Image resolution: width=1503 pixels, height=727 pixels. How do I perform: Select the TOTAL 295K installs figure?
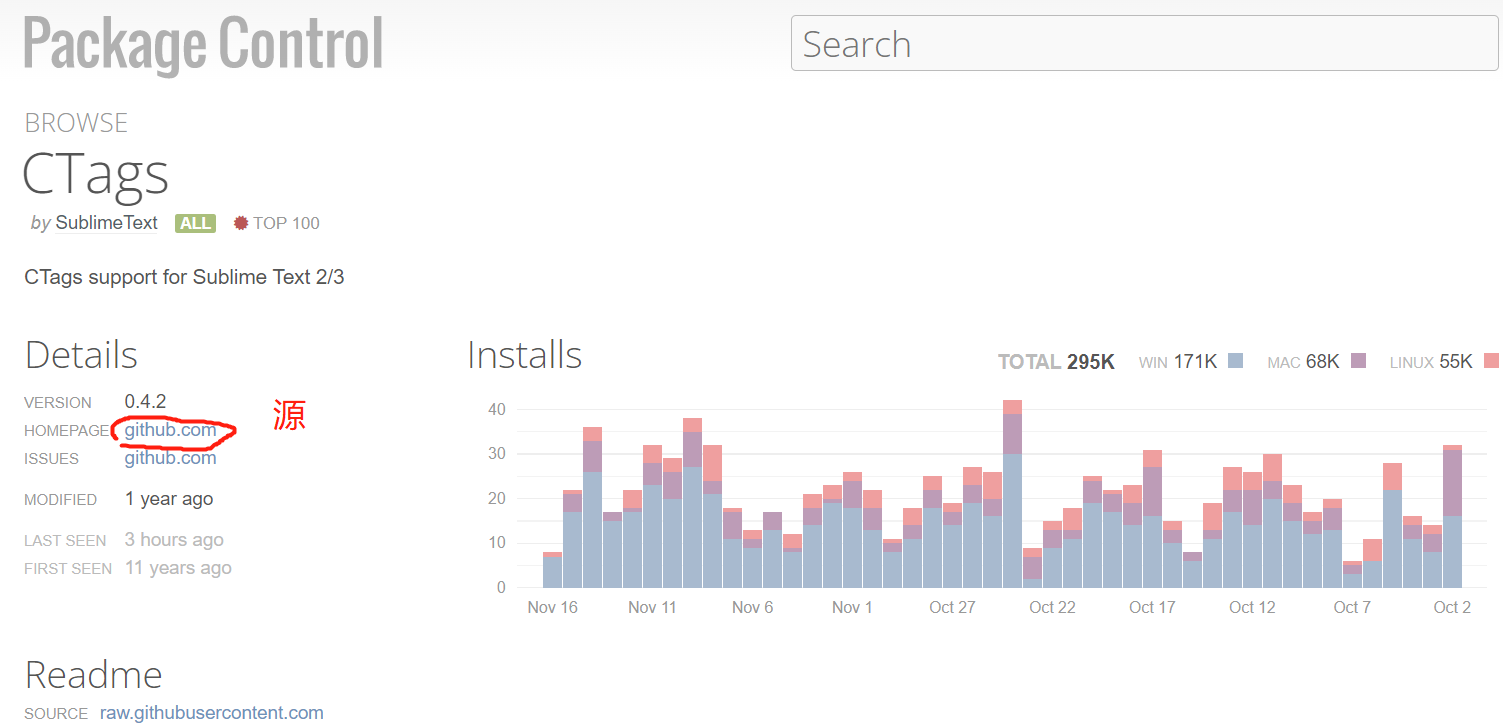point(1056,362)
